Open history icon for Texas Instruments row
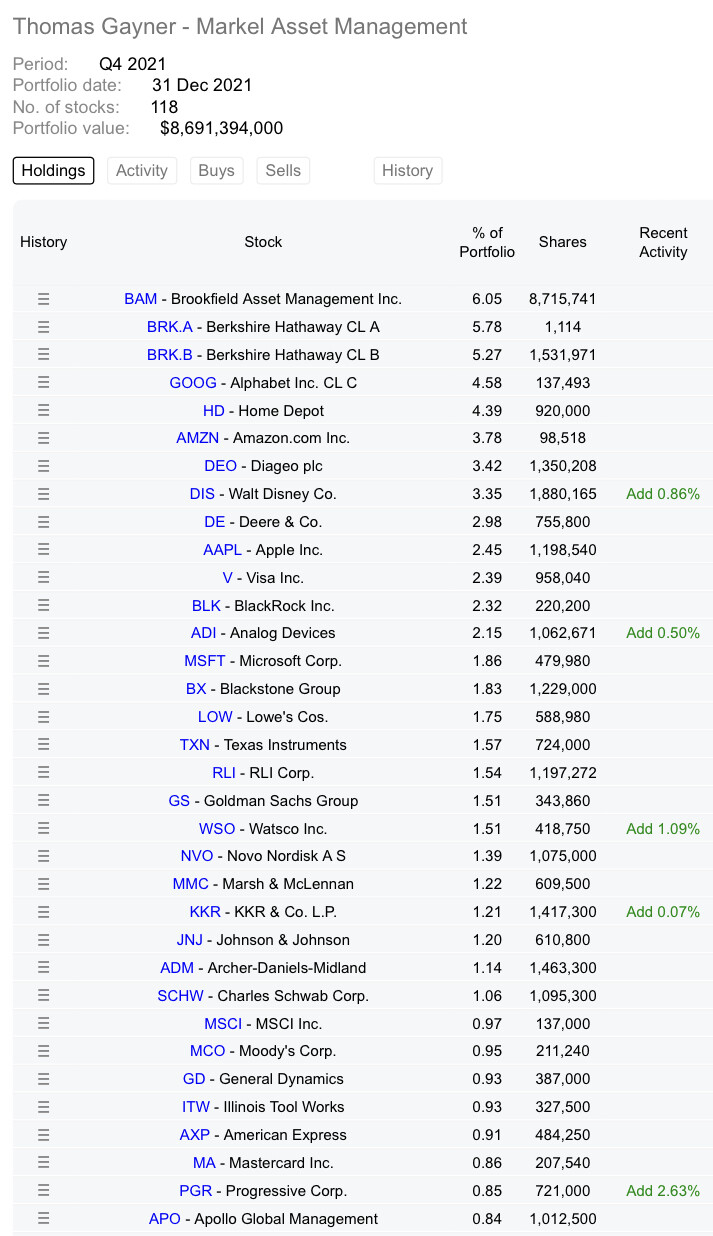This screenshot has width=713, height=1236. click(43, 745)
